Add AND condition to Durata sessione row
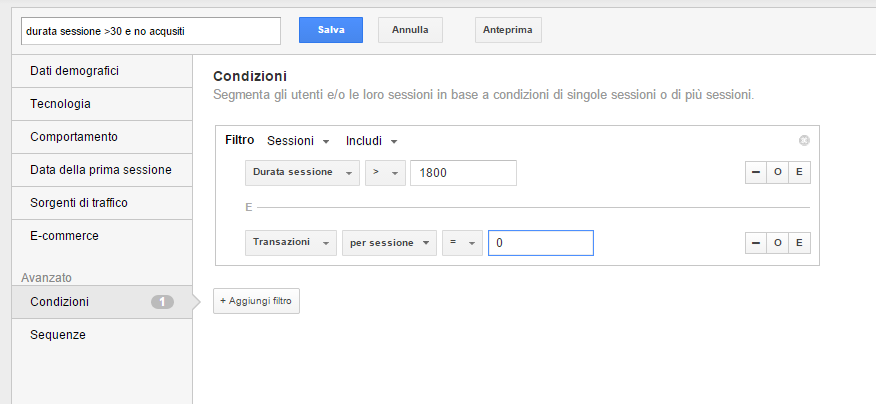Image resolution: width=876 pixels, height=404 pixels. pyautogui.click(x=799, y=173)
